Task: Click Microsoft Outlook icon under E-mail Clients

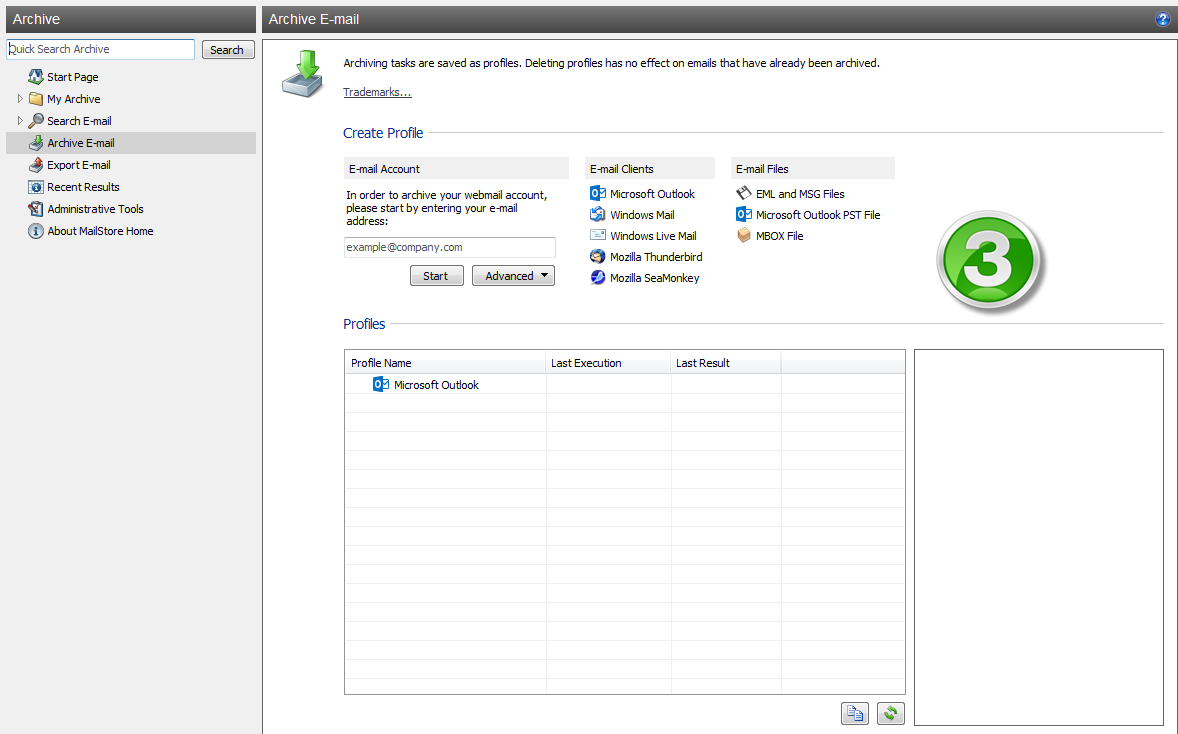Action: (598, 193)
